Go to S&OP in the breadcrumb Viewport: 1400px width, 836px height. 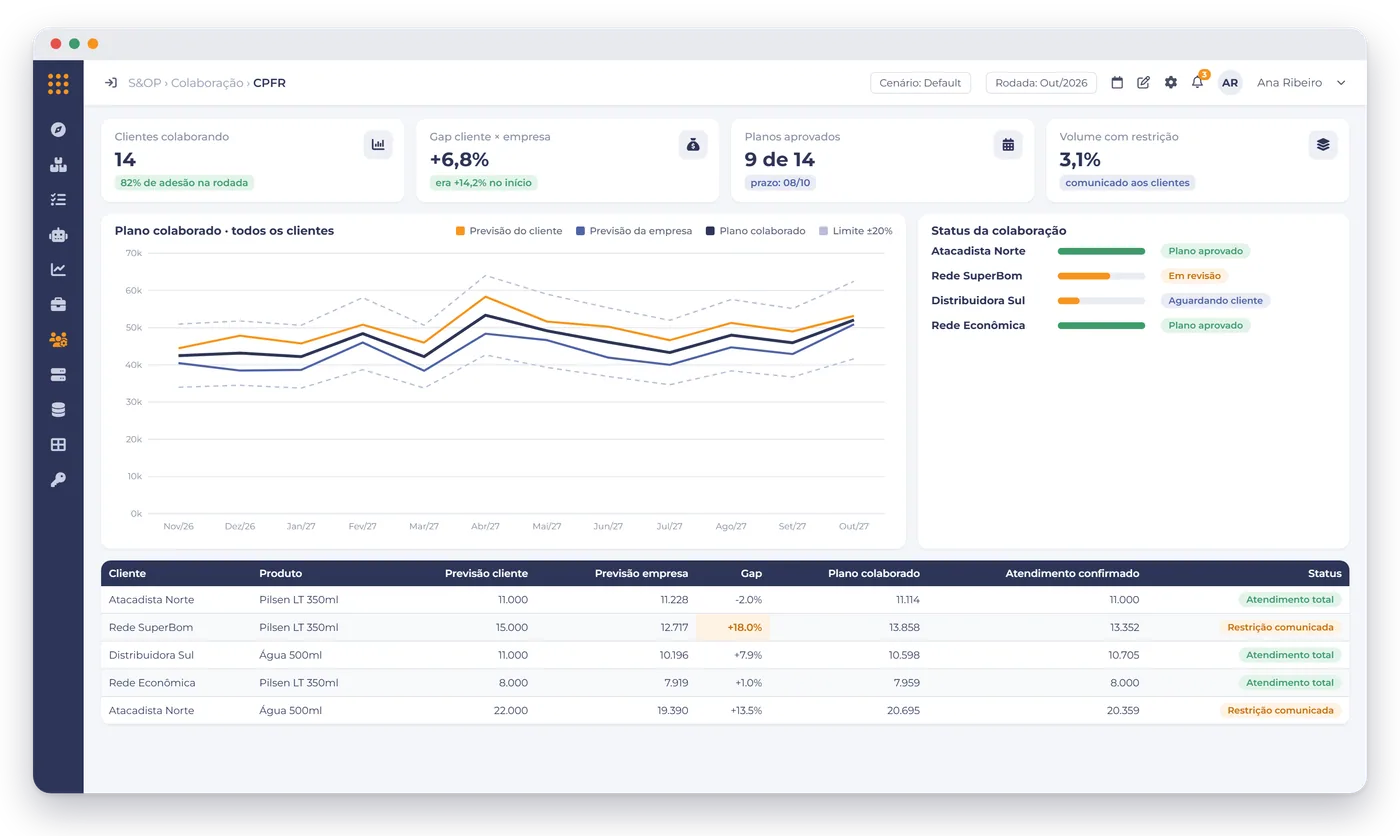[x=144, y=83]
